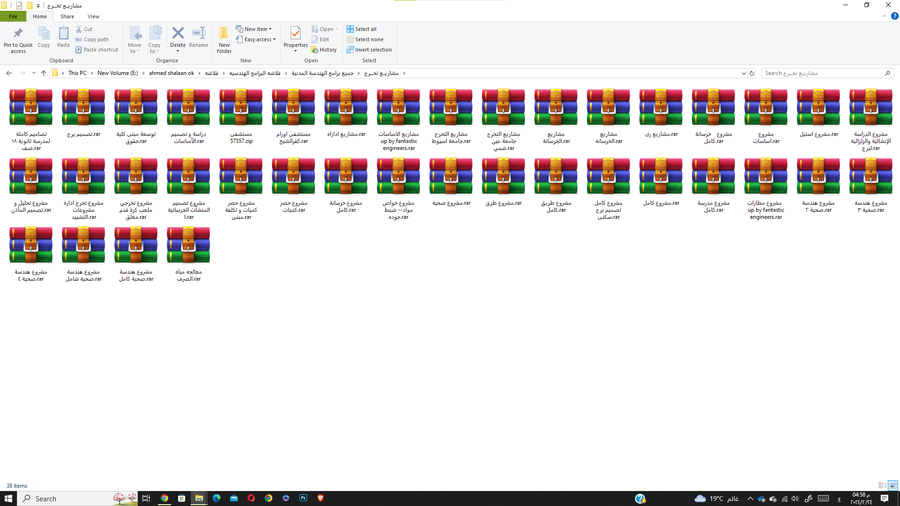
Task: Click the search box in File Explorer
Action: pos(822,73)
